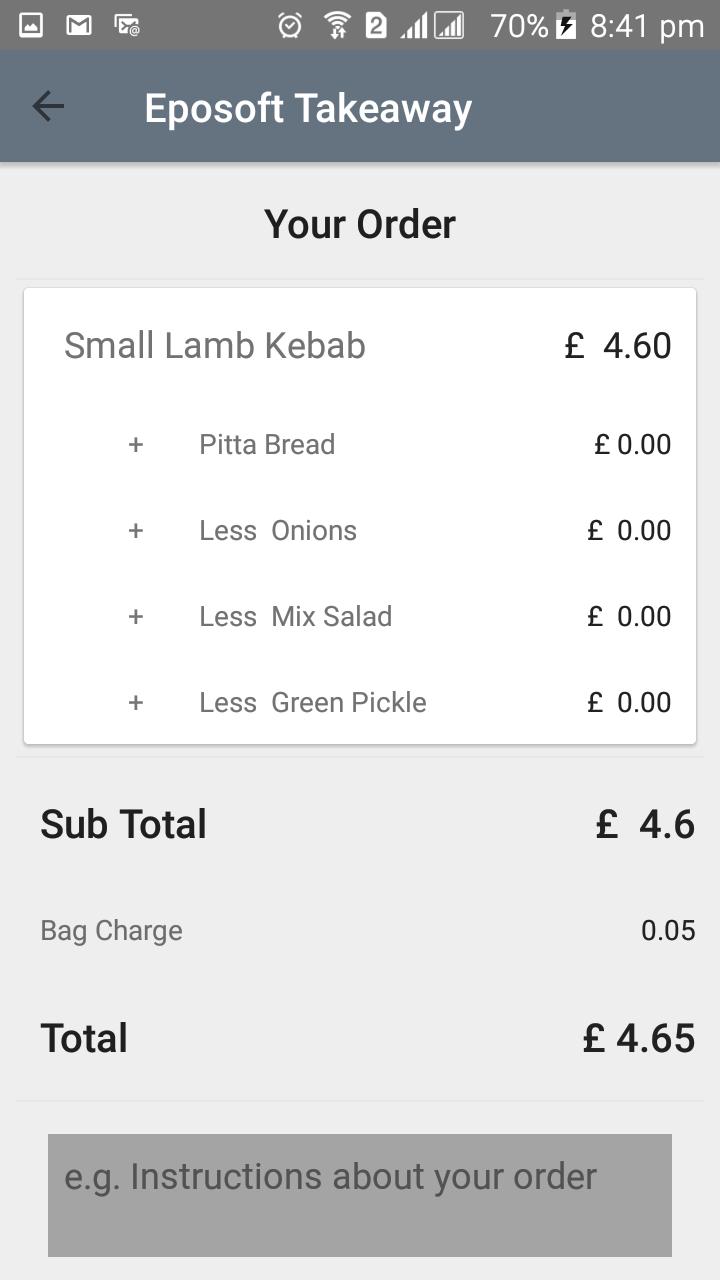
Task: Tap the alarm clock status icon
Action: (x=290, y=25)
